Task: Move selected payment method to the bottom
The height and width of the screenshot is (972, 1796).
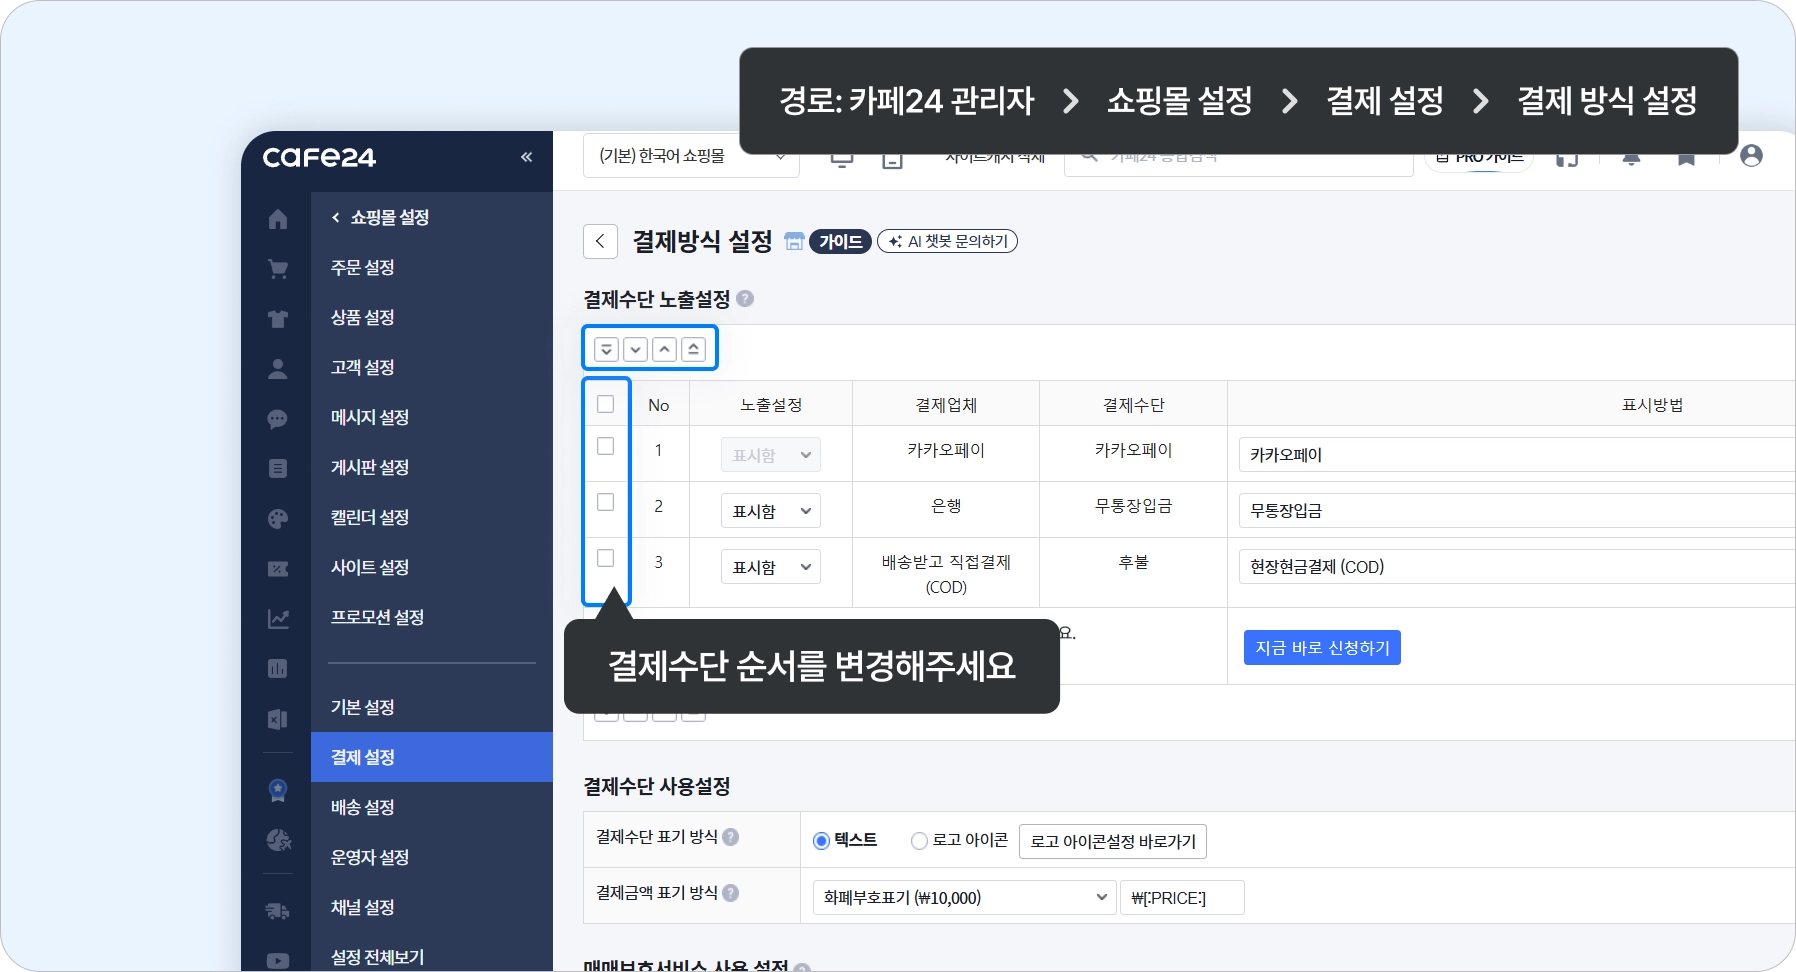Action: tap(606, 349)
